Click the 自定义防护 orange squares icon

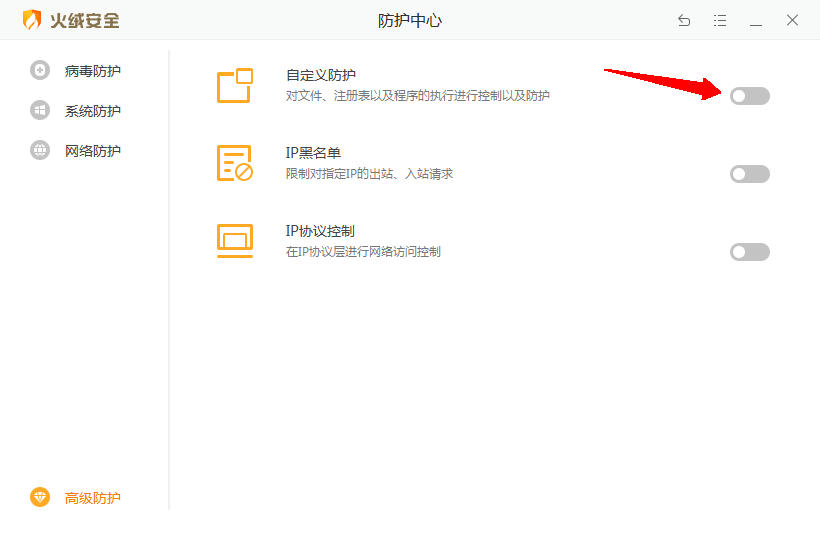tap(235, 86)
